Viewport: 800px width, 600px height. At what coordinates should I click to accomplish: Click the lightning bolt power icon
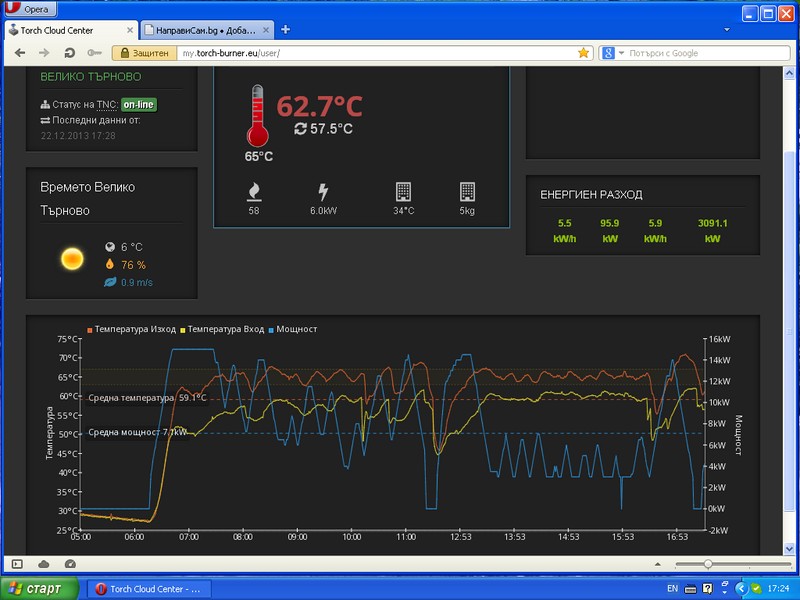click(x=323, y=191)
